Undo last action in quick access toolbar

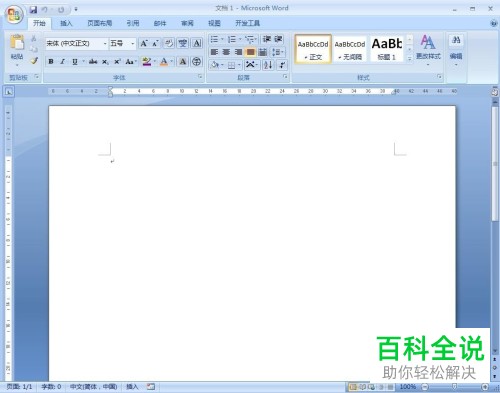coord(44,10)
